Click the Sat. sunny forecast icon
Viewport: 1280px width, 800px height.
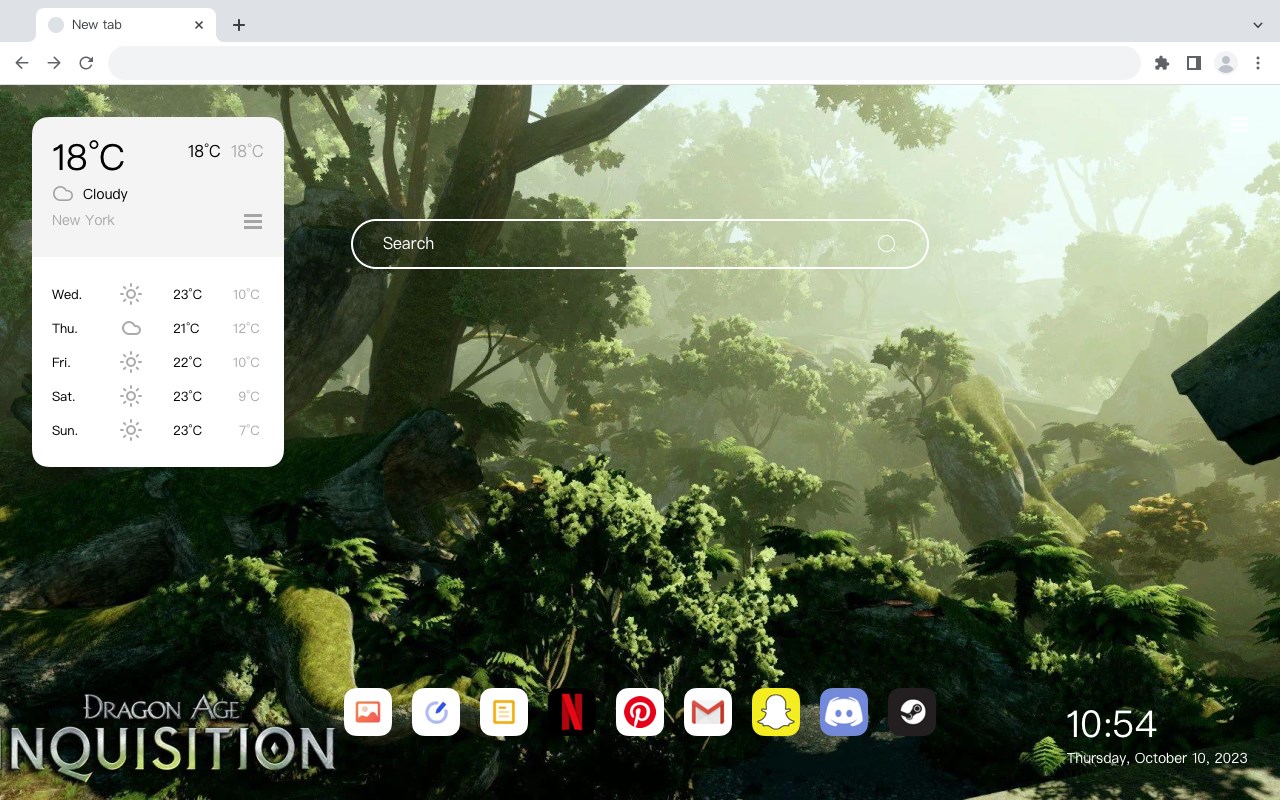tap(131, 396)
